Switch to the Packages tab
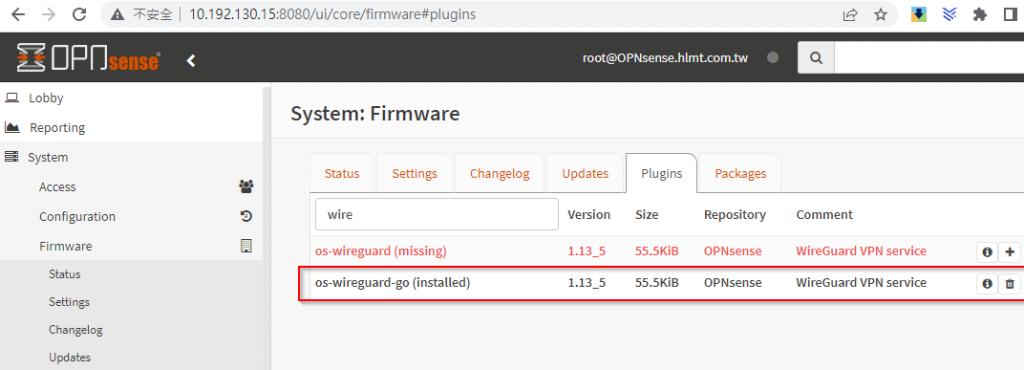 (740, 174)
